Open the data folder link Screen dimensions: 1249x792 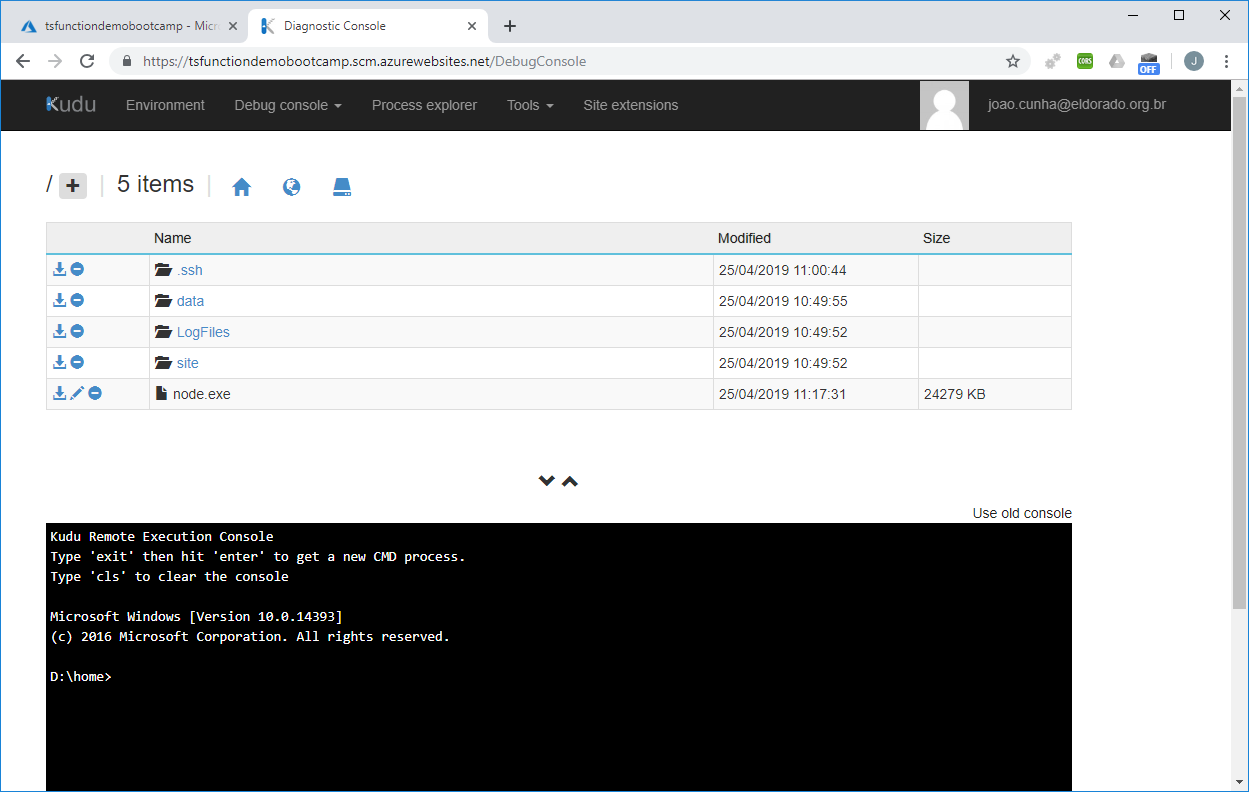(x=190, y=301)
